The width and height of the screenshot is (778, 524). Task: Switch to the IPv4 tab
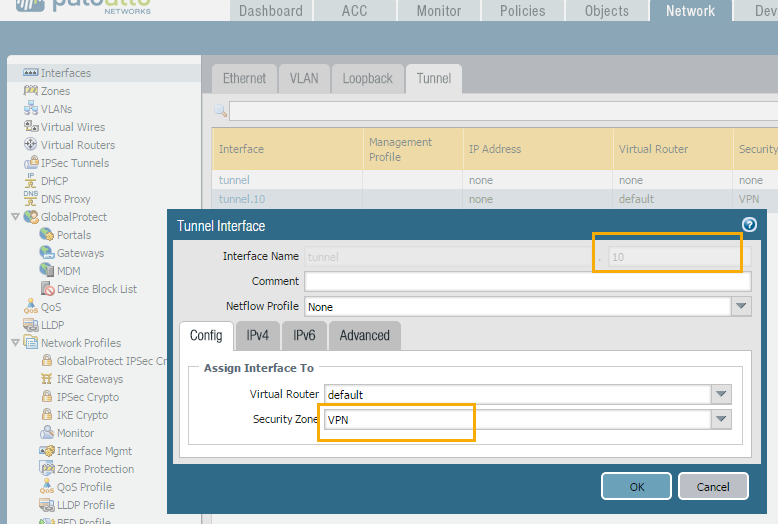click(257, 336)
